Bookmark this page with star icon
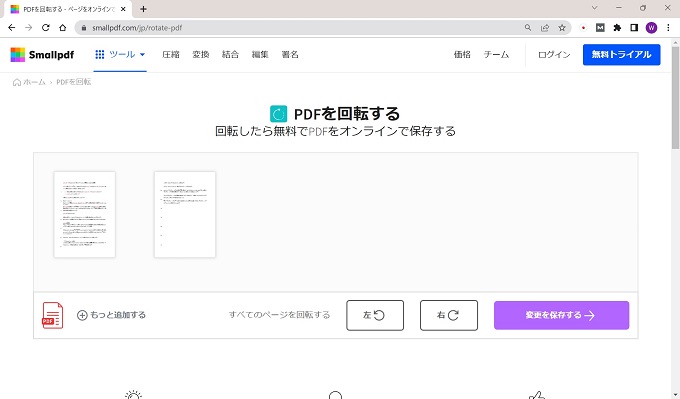 click(562, 28)
